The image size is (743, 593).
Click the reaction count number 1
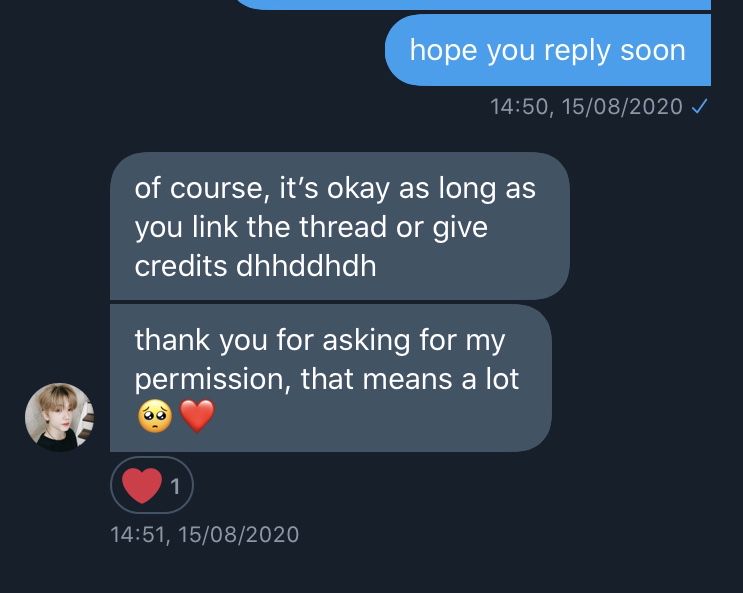point(175,486)
